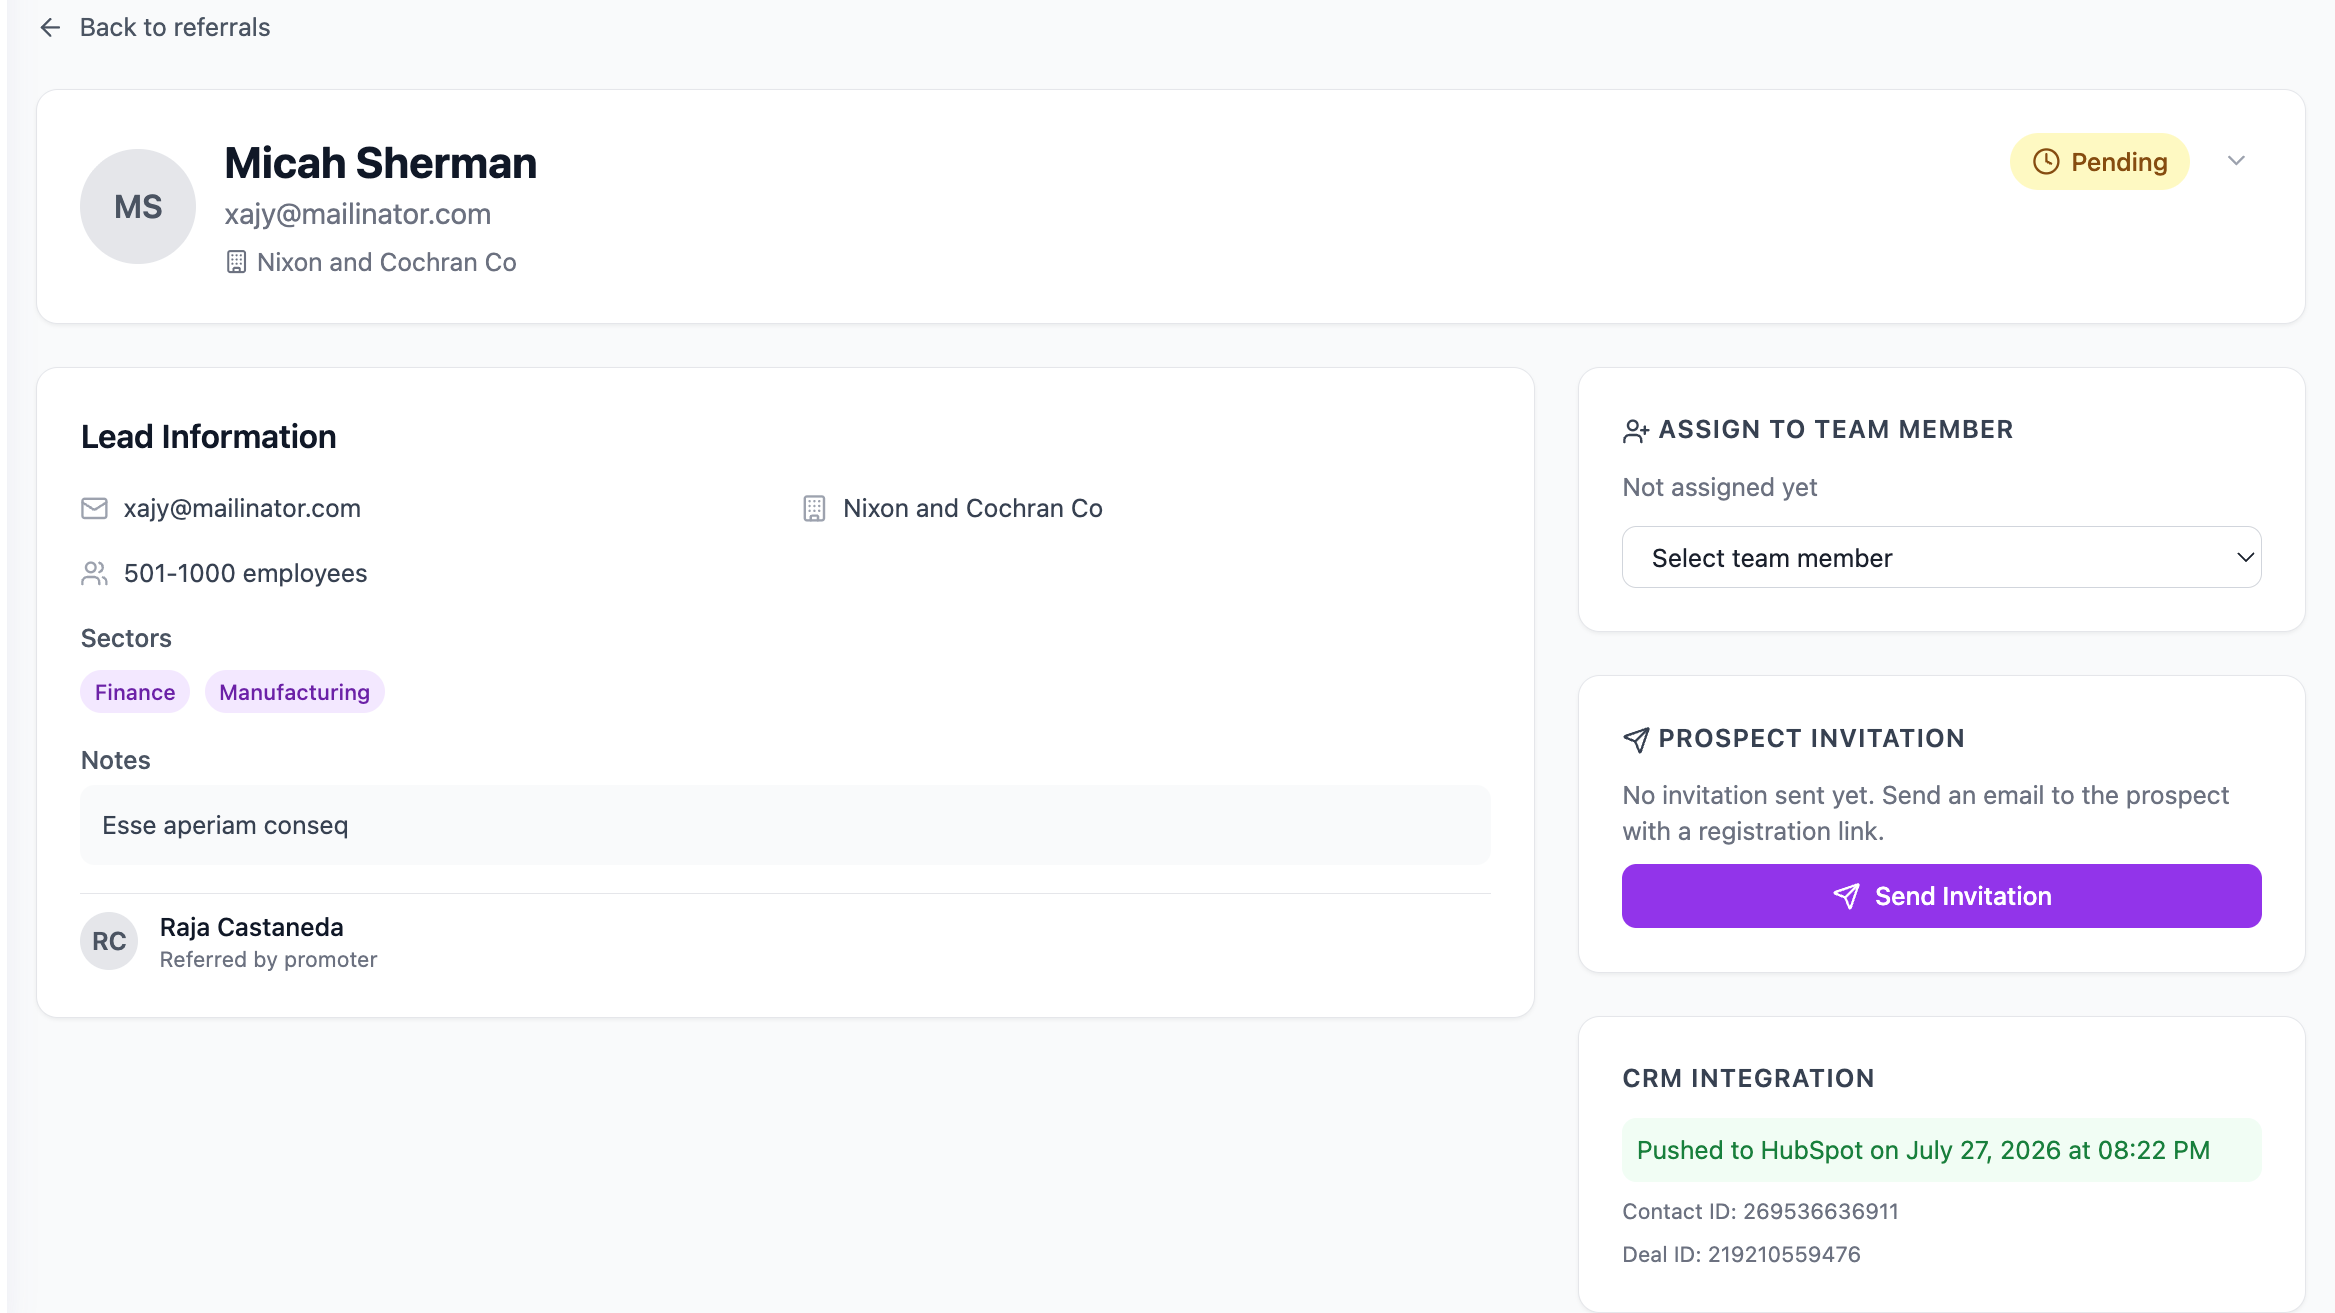Click the '501-1000 employees' text
This screenshot has height=1313, width=2335.
pyautogui.click(x=246, y=573)
